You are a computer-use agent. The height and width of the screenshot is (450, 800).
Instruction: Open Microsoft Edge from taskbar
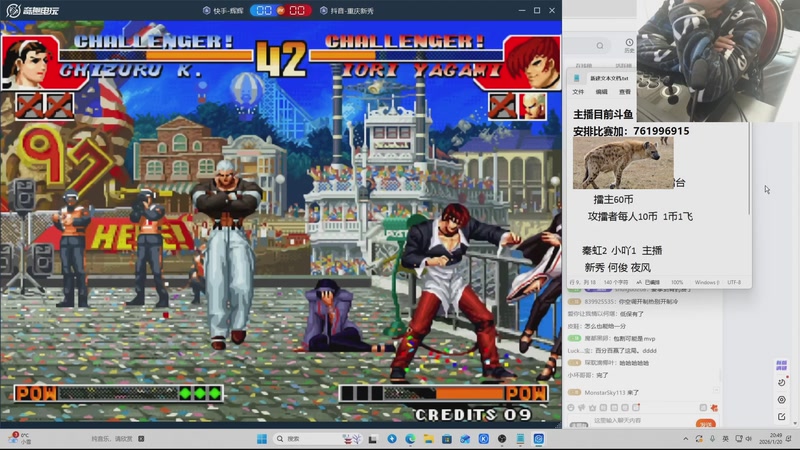pyautogui.click(x=410, y=439)
